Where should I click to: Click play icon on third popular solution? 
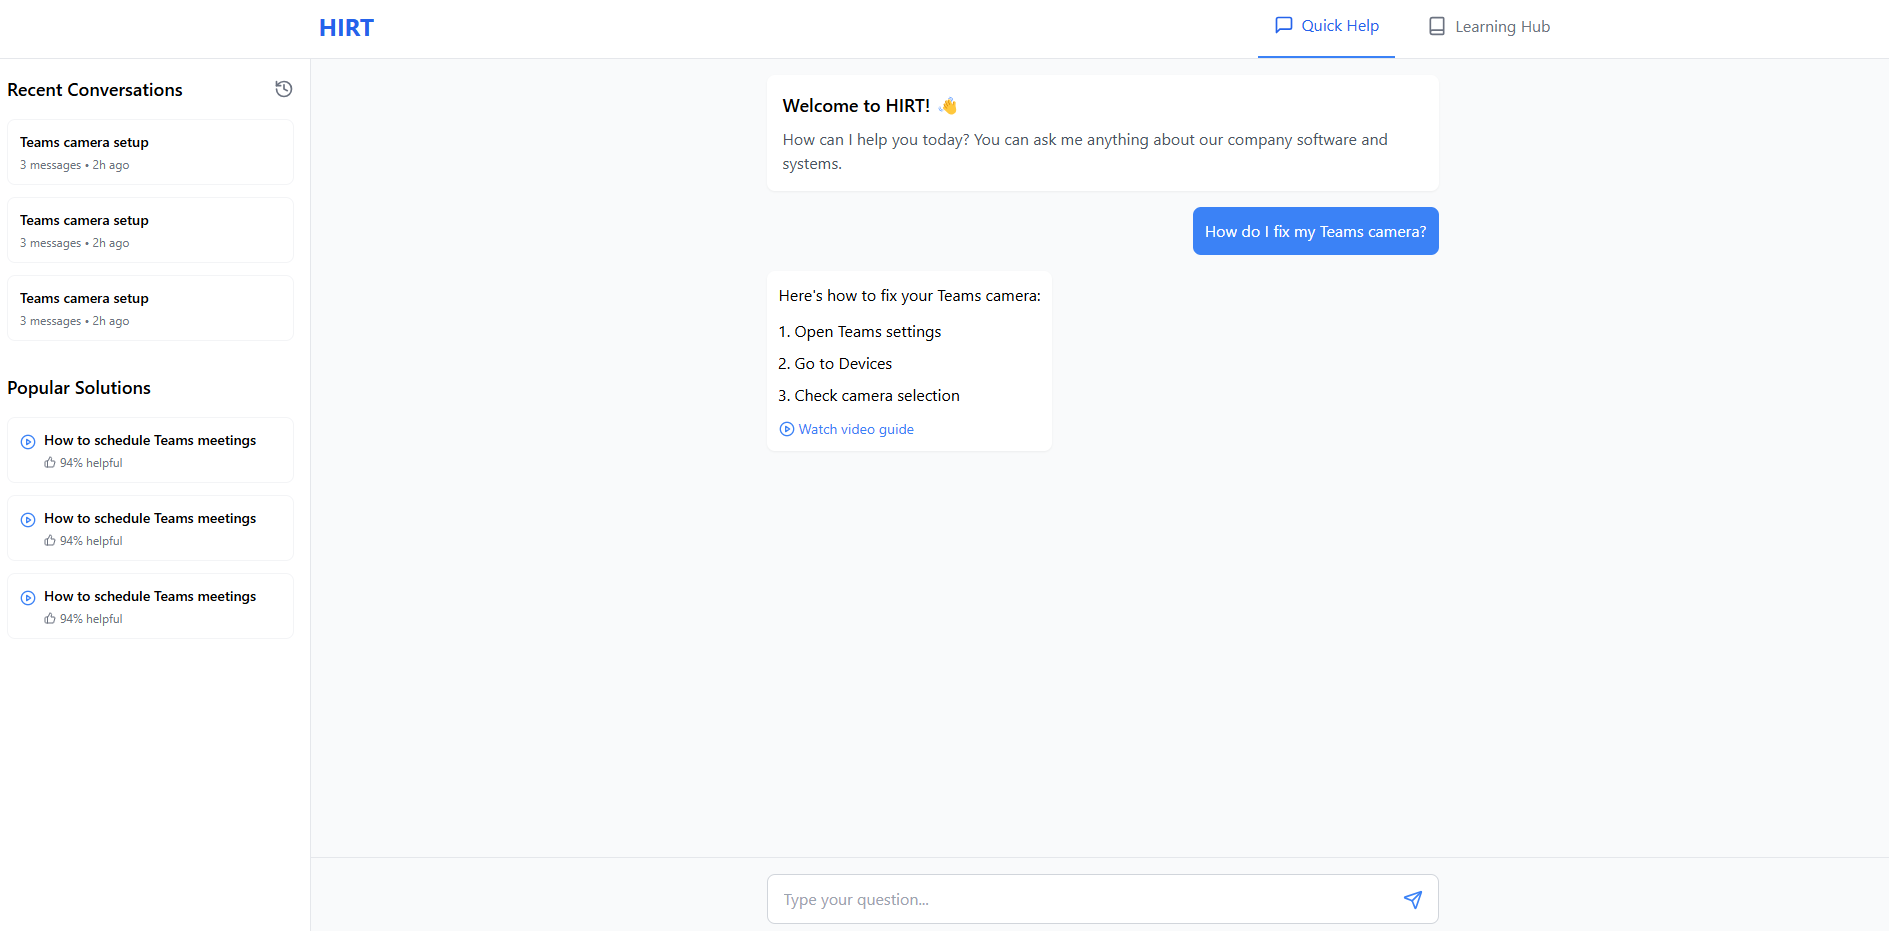coord(28,597)
